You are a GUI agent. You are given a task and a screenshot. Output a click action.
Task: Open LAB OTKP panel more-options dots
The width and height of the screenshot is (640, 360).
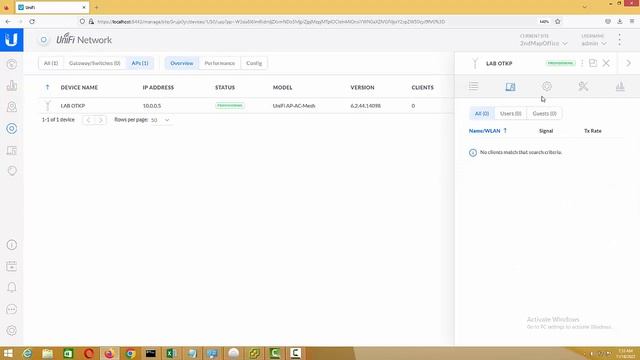(x=582, y=63)
